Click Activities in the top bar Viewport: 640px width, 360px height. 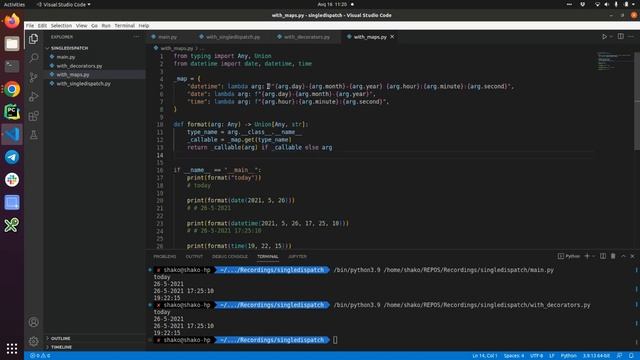[14, 4]
